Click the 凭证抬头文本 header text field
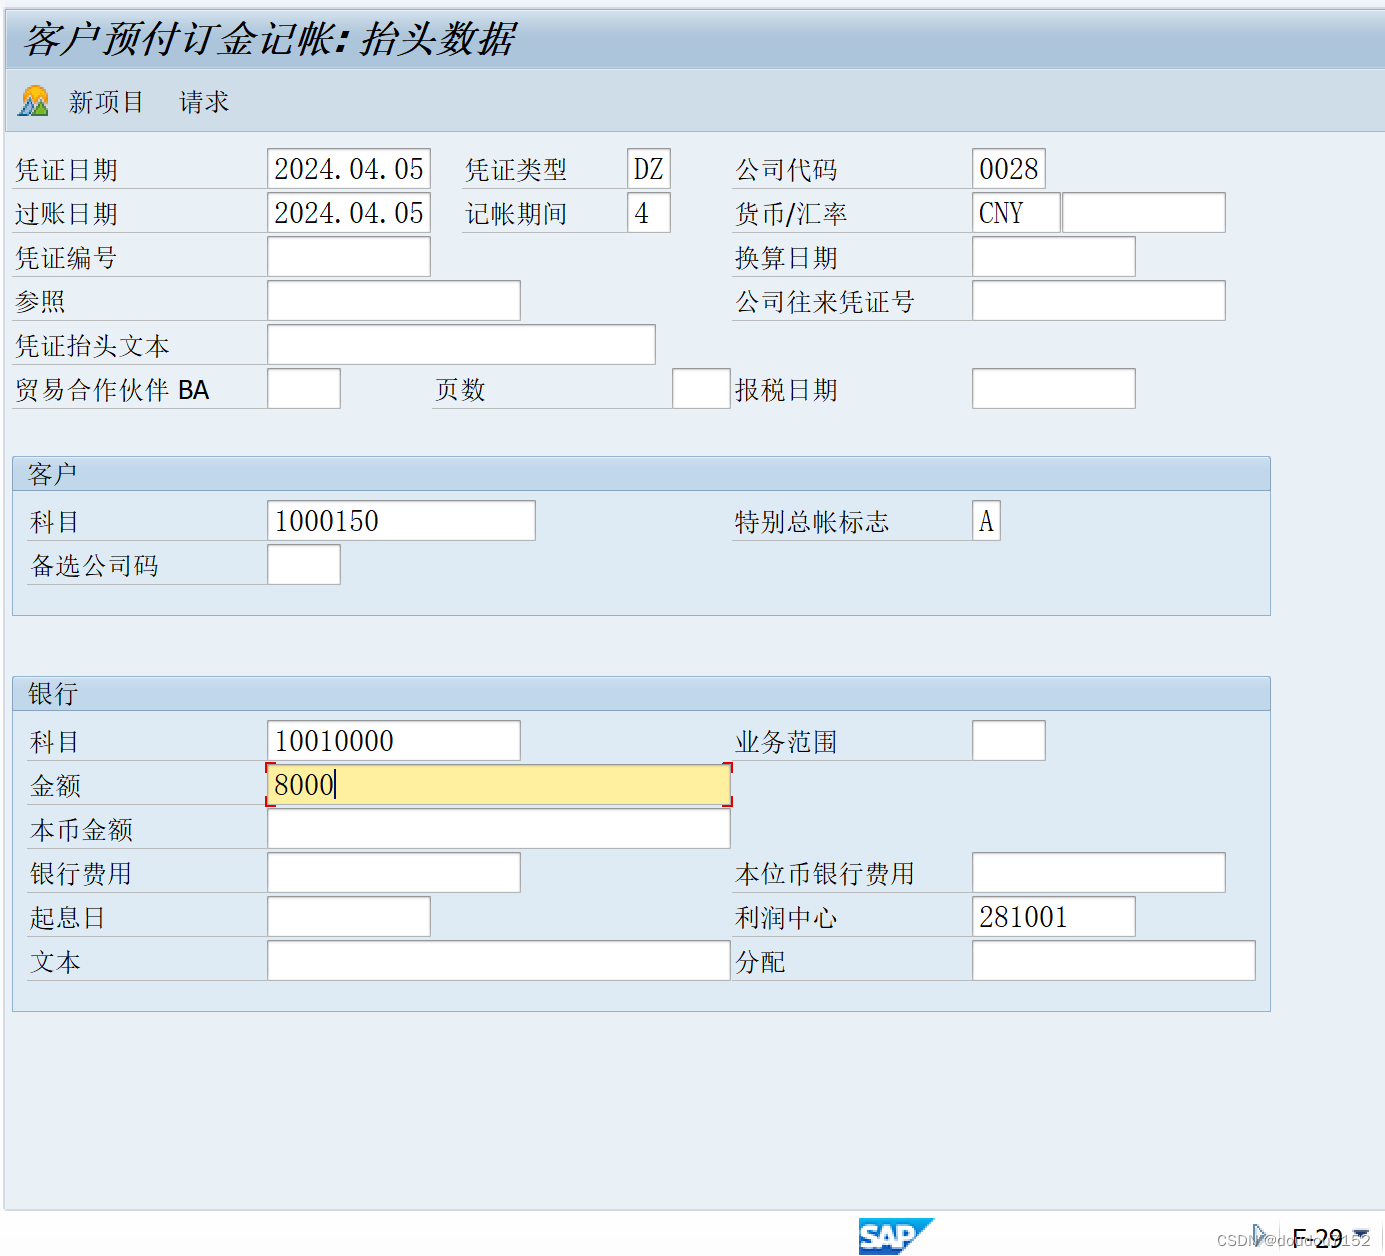Viewport: 1385px width, 1256px height. 460,344
